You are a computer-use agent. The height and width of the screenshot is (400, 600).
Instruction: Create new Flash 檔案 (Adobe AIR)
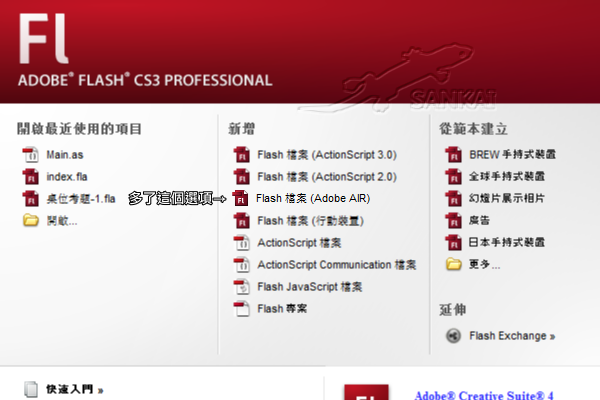tap(313, 198)
